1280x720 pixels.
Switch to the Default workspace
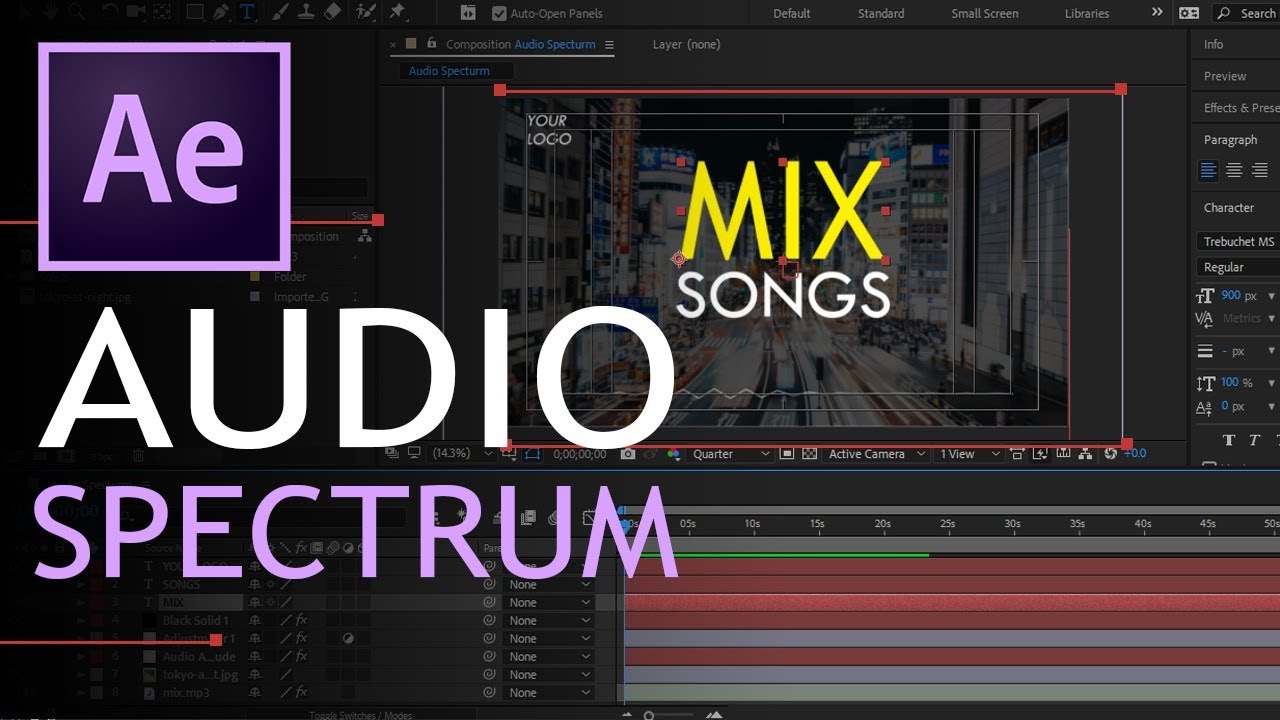[792, 14]
